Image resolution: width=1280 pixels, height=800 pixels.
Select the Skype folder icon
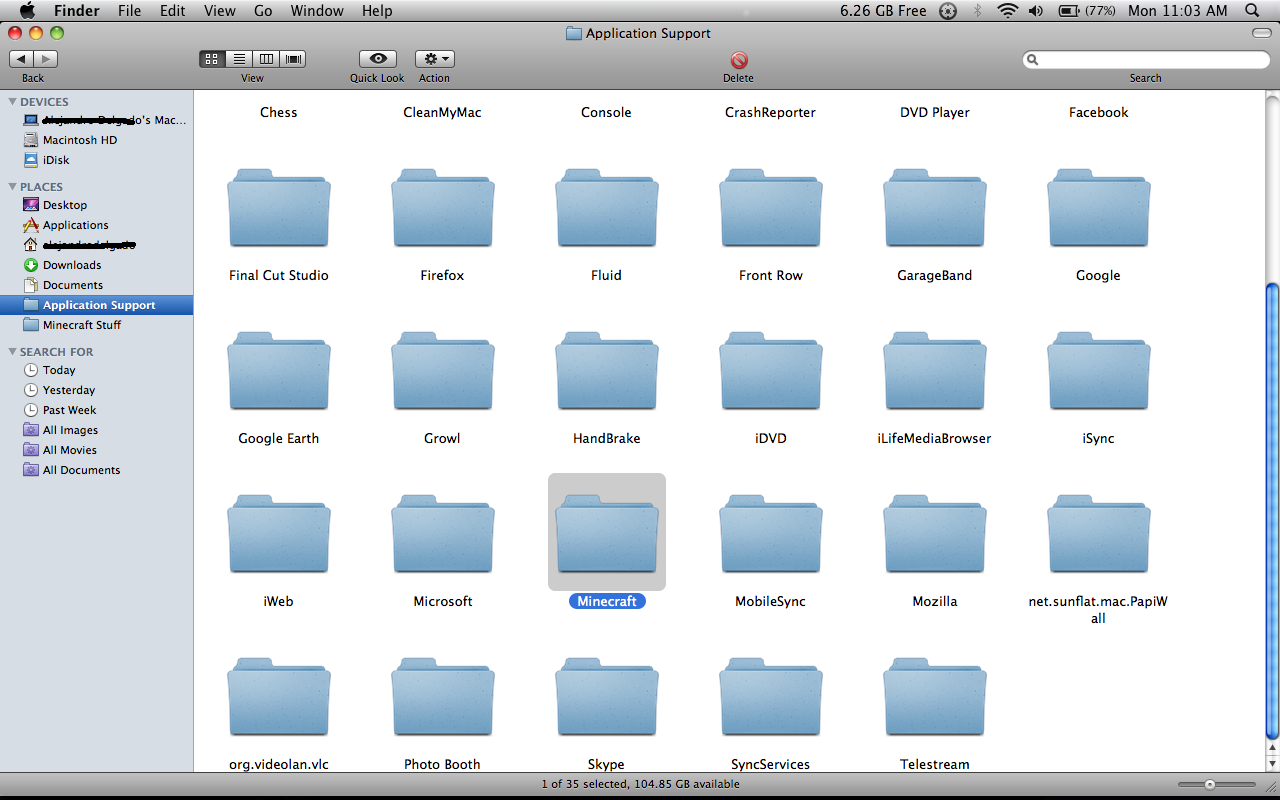[x=607, y=696]
